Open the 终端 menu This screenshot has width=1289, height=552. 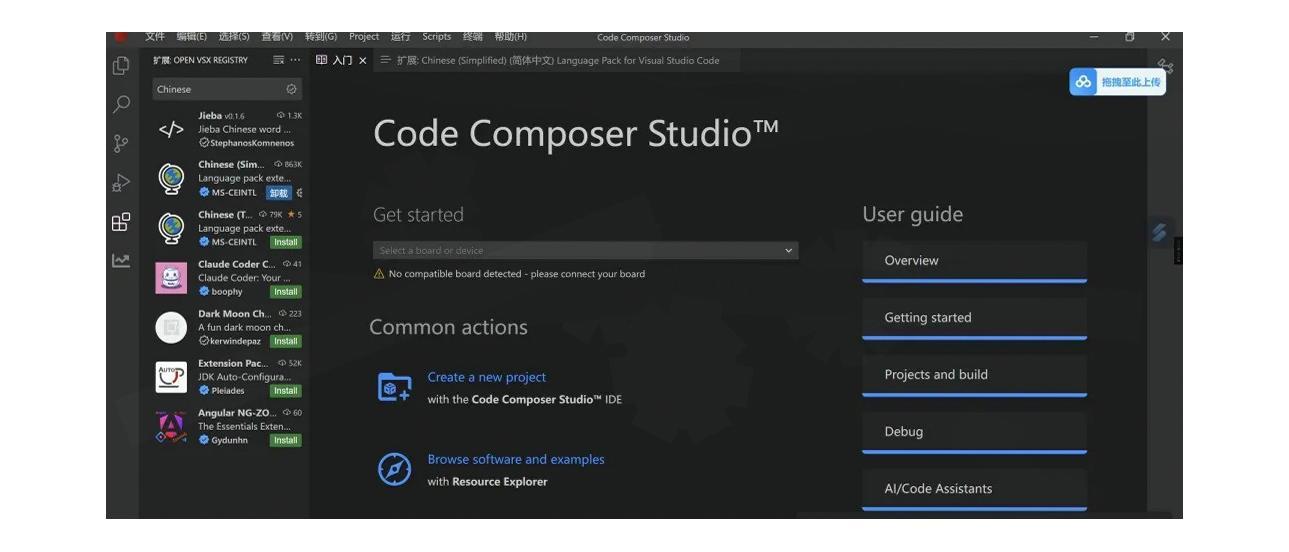click(x=473, y=37)
